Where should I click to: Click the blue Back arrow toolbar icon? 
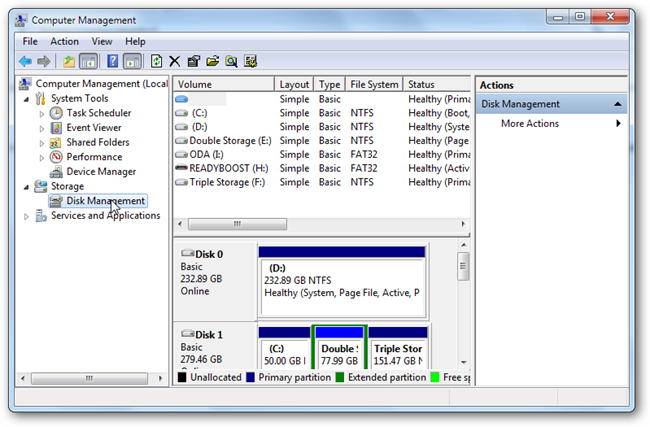(x=26, y=62)
